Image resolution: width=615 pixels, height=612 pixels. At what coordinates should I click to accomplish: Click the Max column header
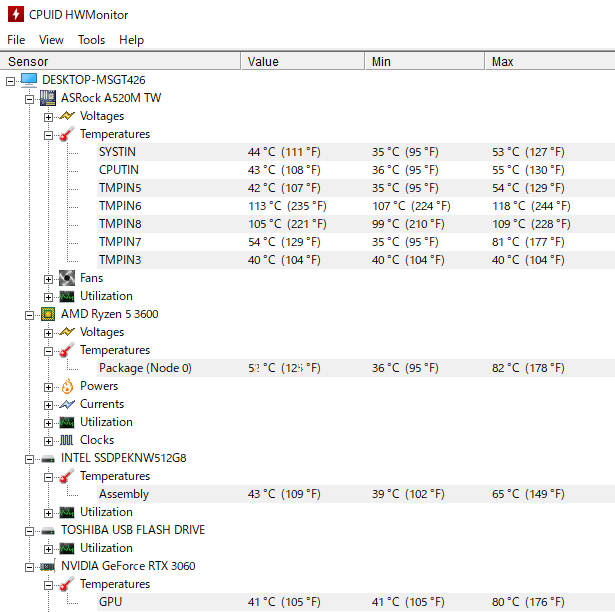(x=551, y=62)
